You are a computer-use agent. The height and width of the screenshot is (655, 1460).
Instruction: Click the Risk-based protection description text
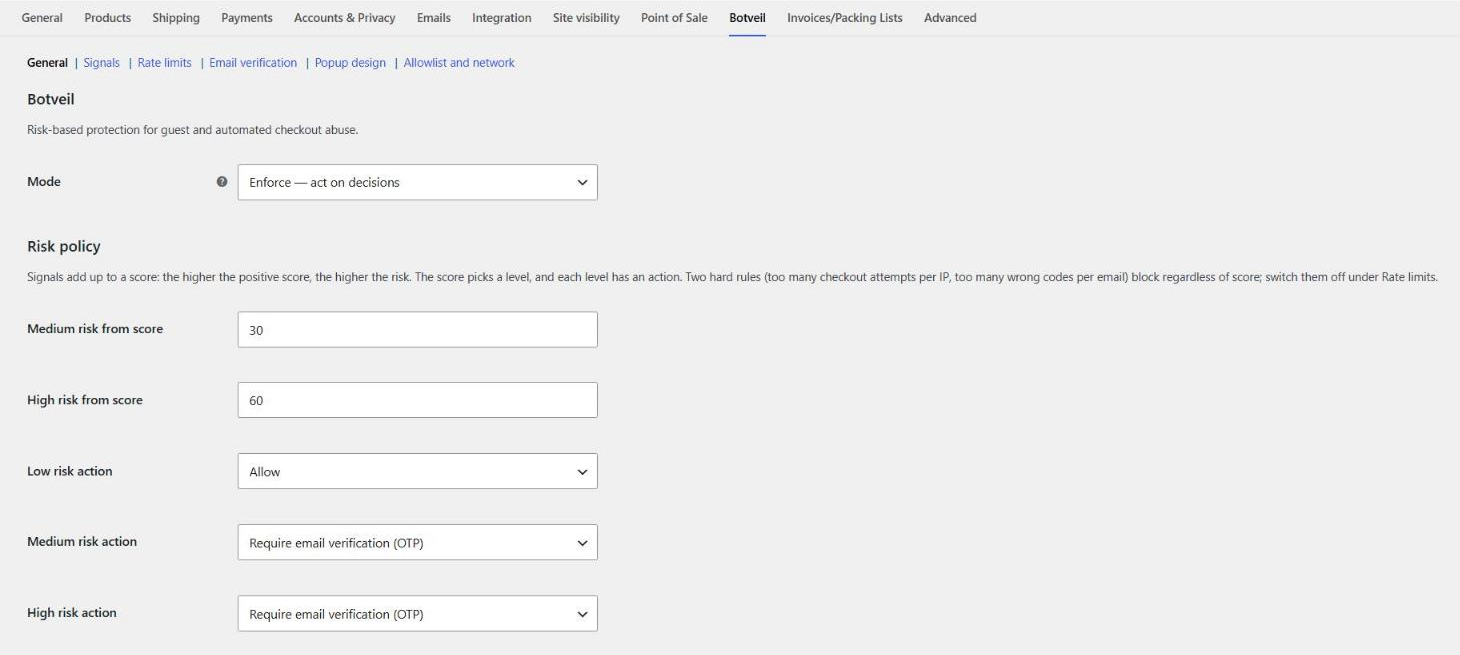(192, 130)
